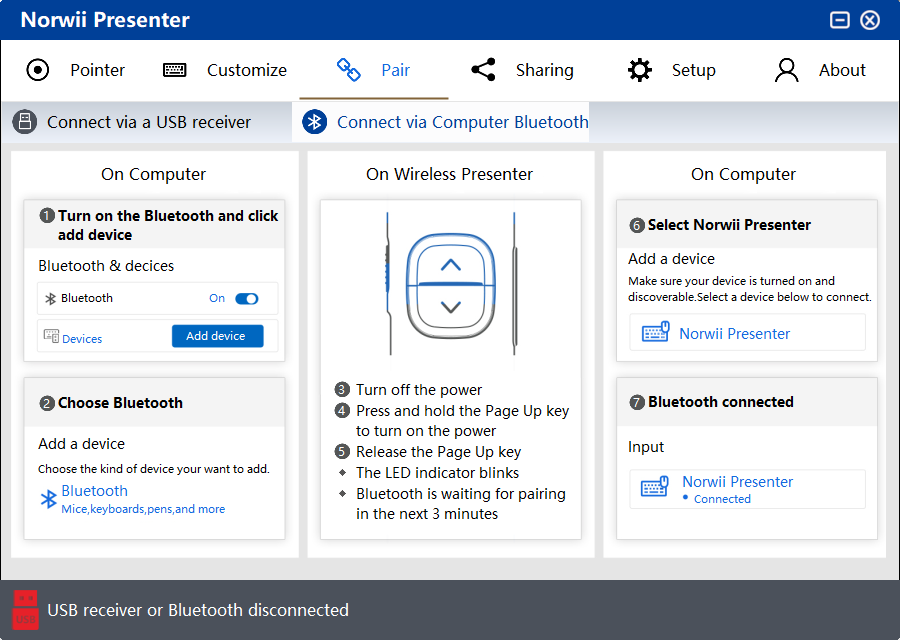Open the Pointer tab

[x=76, y=70]
